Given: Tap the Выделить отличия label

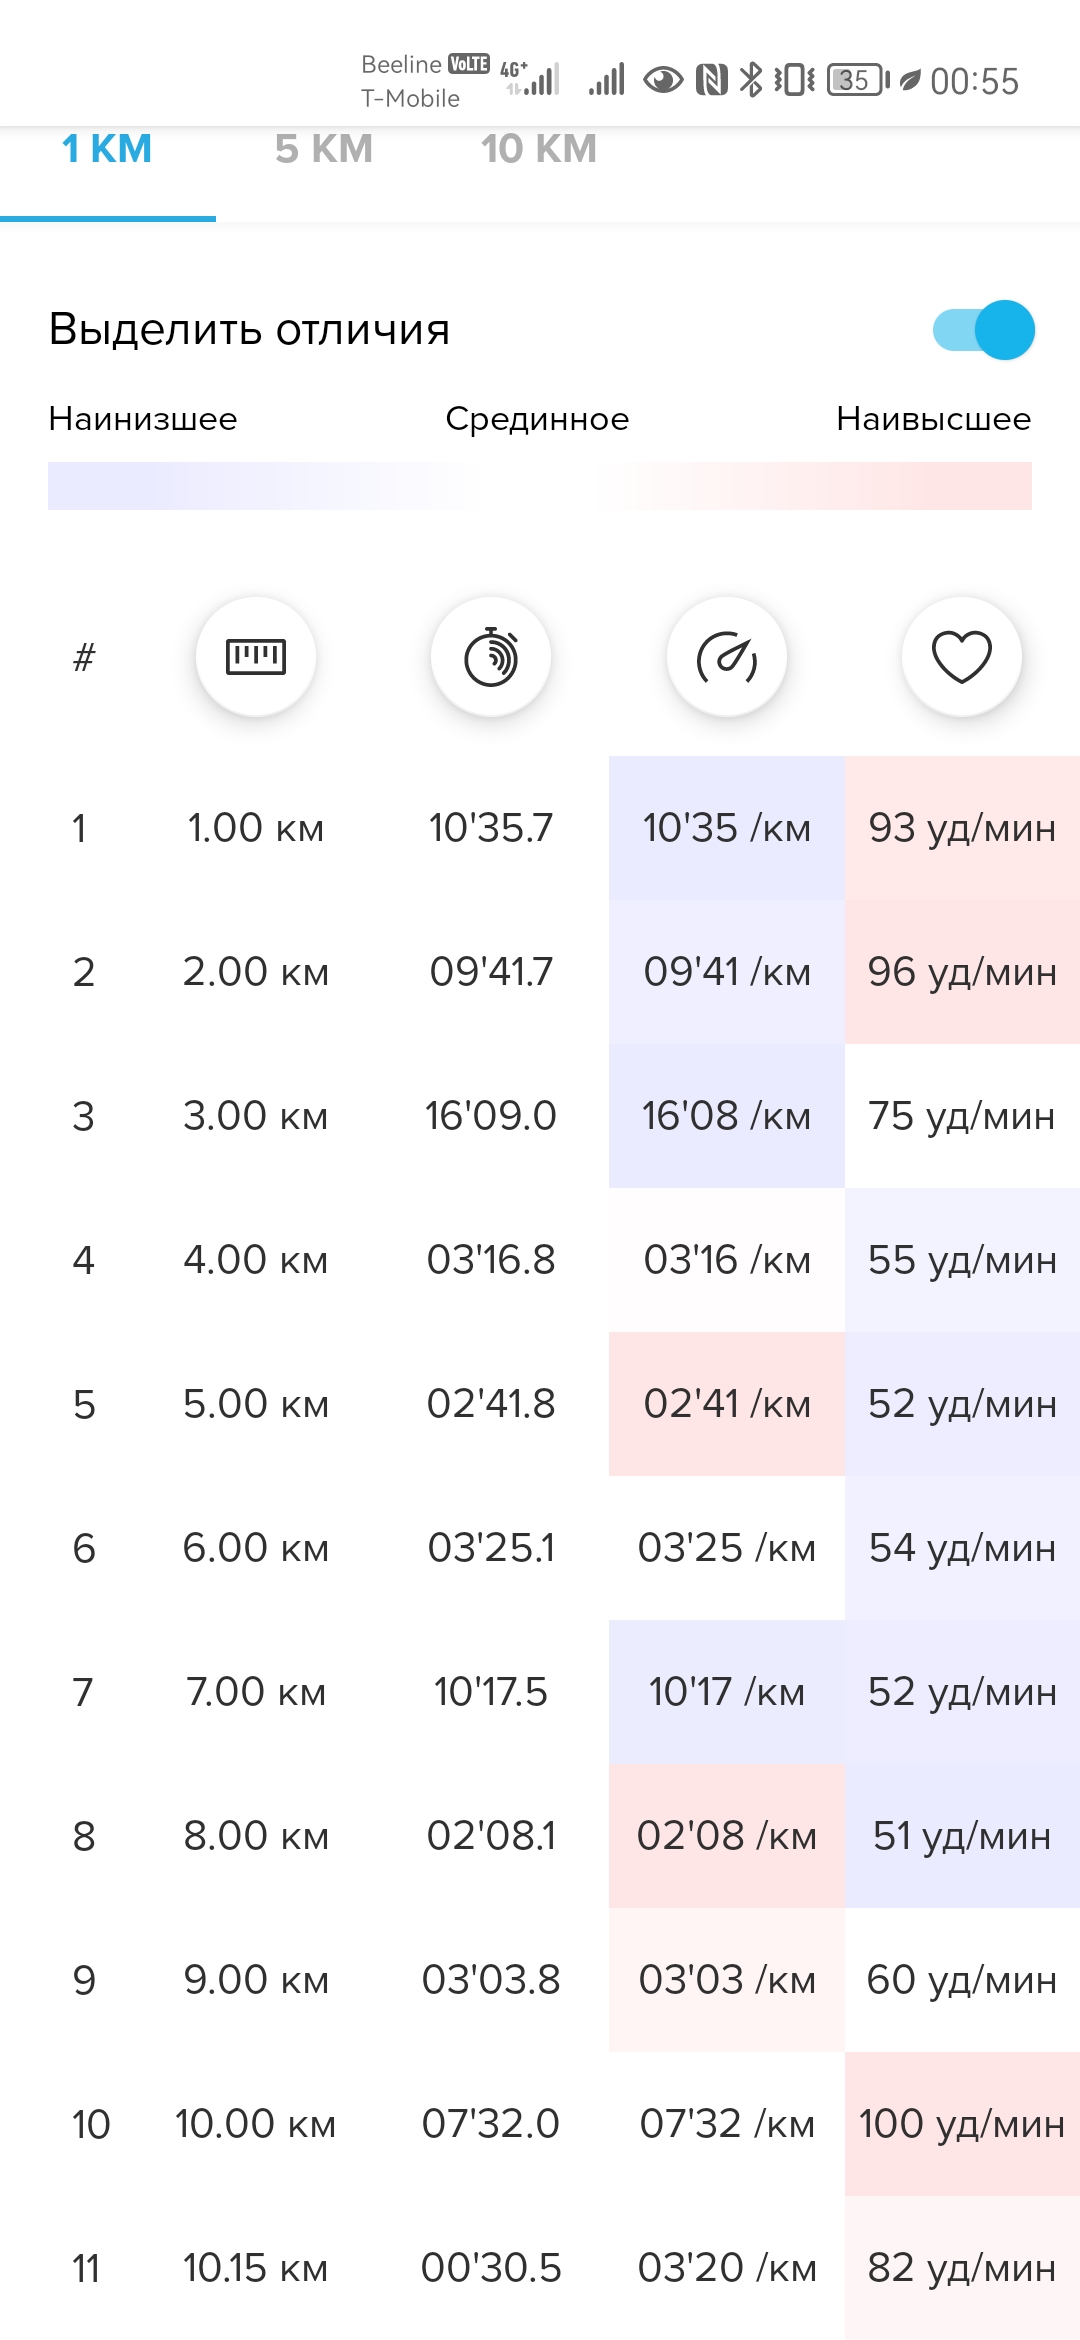Looking at the screenshot, I should tap(250, 329).
